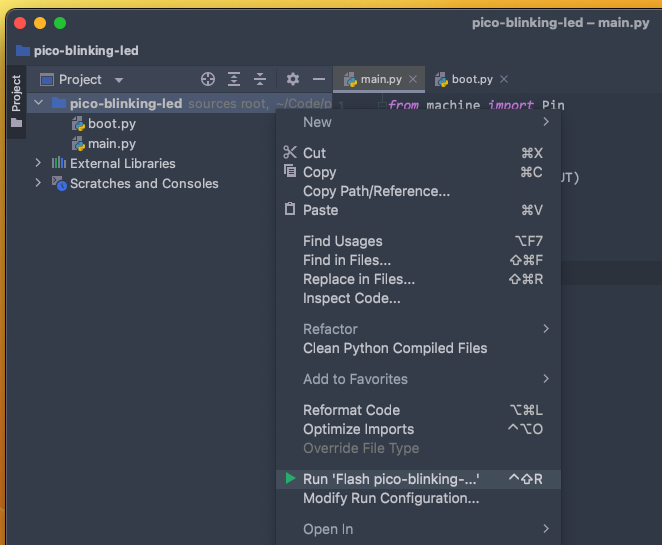Click the green Run triangle icon
The width and height of the screenshot is (662, 545).
290,478
